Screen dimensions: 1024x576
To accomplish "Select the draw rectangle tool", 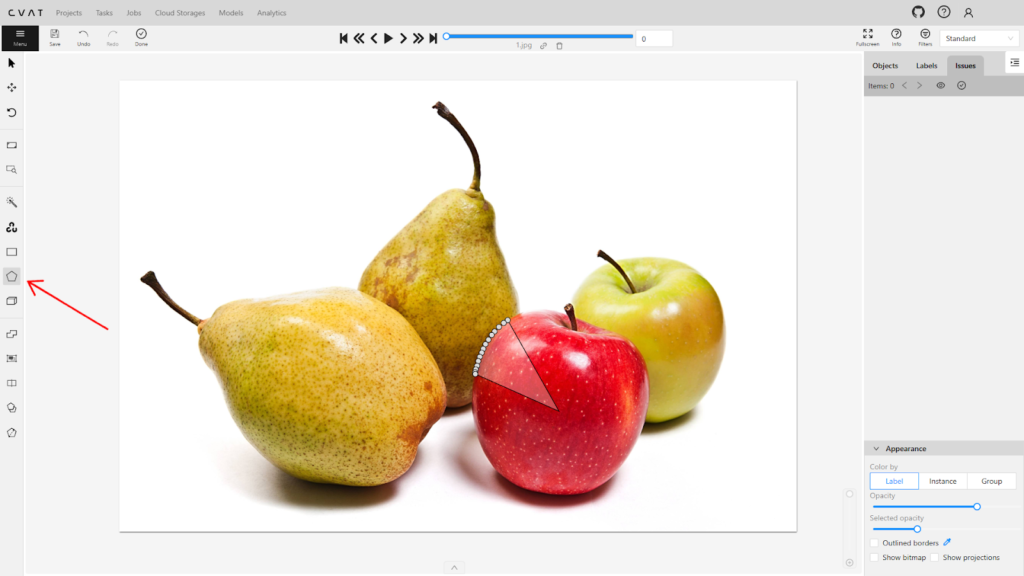I will pyautogui.click(x=12, y=252).
